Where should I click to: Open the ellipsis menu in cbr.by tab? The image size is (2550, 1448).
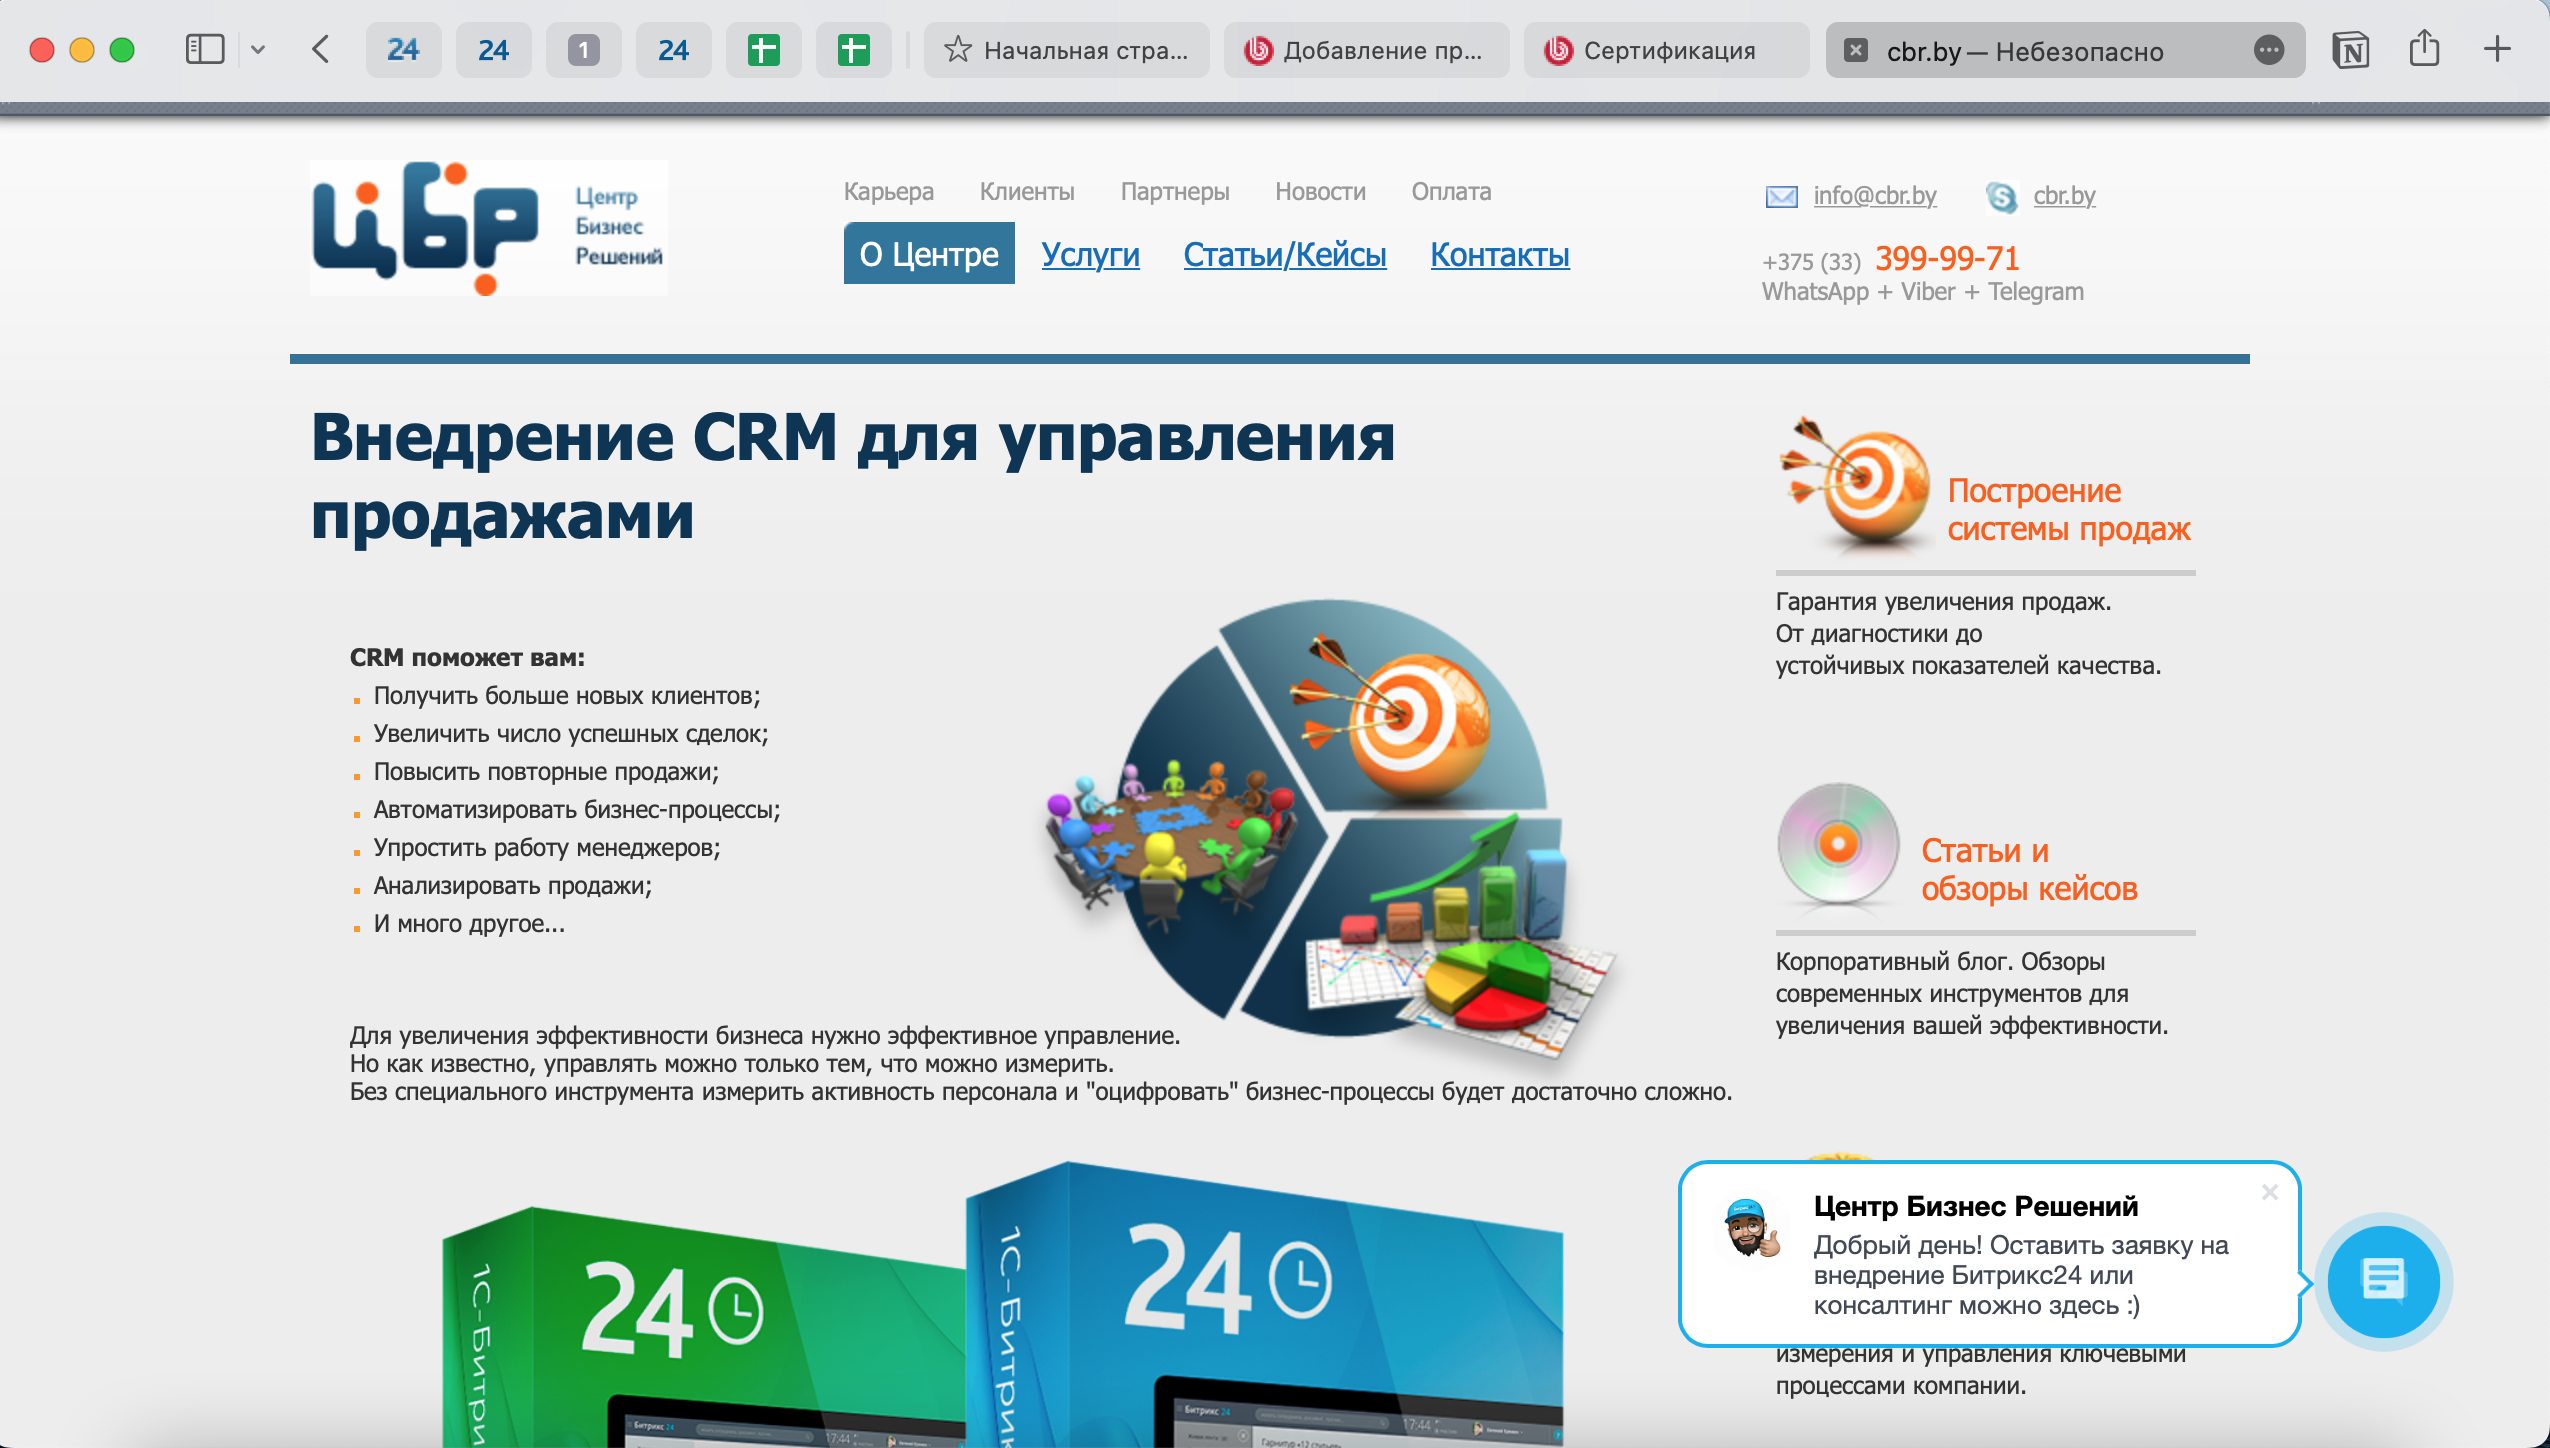pyautogui.click(x=2269, y=50)
